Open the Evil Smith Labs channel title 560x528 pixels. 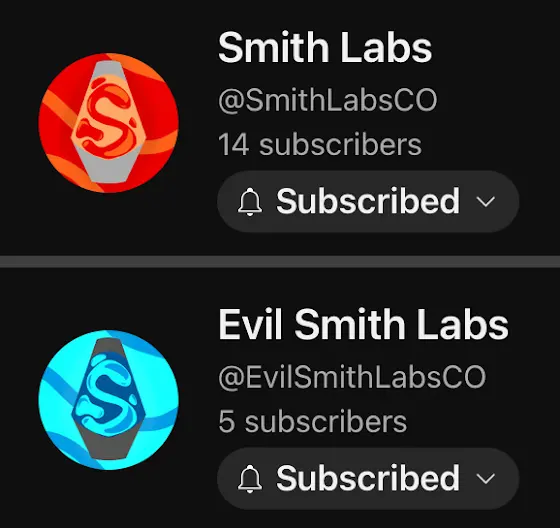363,324
